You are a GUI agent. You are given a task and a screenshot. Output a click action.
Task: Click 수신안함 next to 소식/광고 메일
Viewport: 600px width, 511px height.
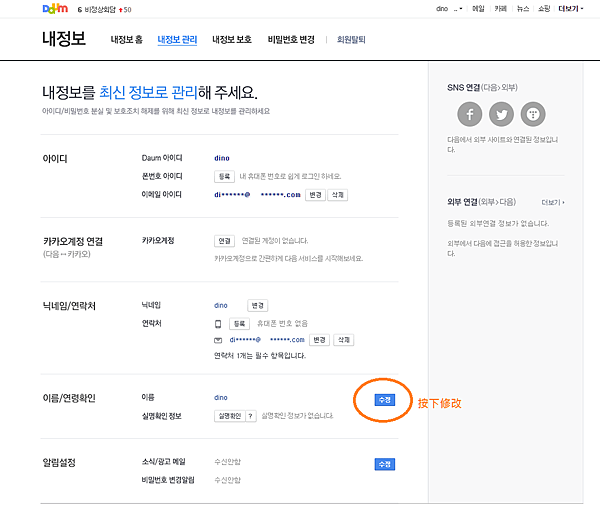[x=227, y=462]
